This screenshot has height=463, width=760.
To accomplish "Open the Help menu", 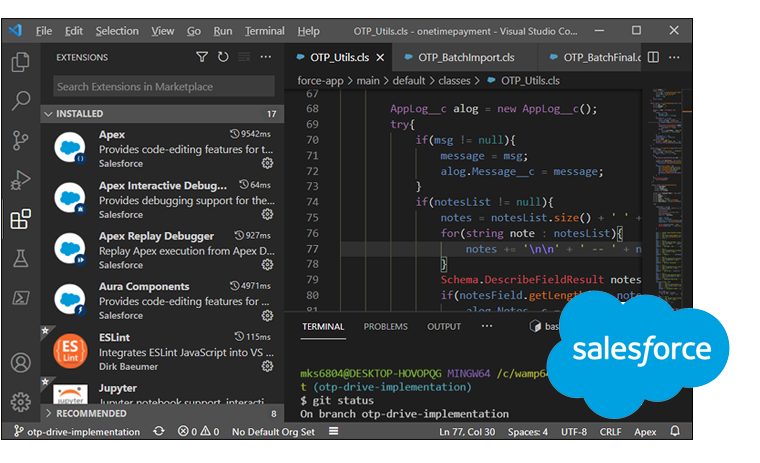I will tap(308, 31).
